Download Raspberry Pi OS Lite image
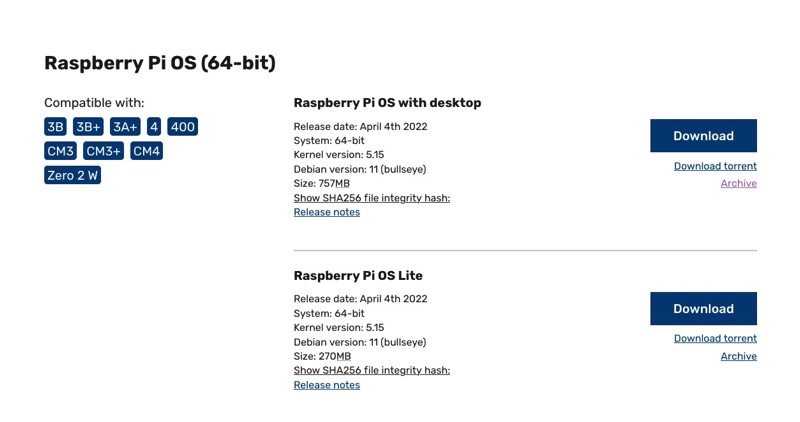 pos(703,309)
